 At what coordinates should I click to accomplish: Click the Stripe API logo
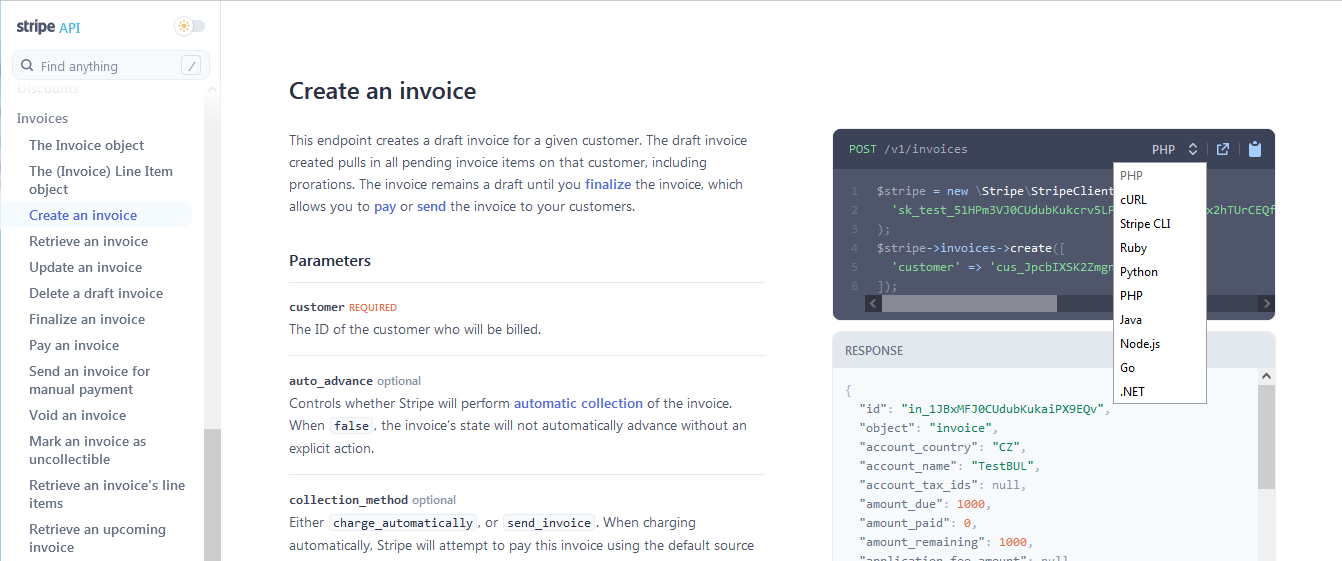coord(48,27)
